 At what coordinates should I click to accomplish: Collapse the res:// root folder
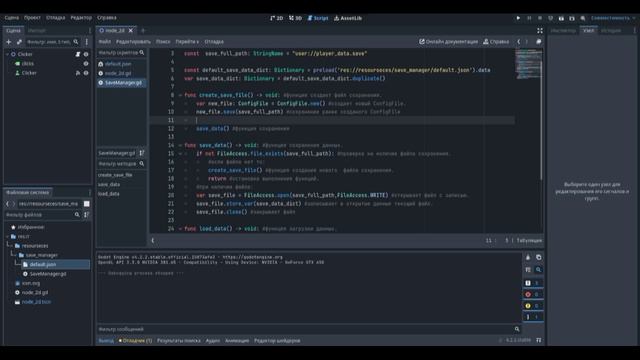point(8,236)
